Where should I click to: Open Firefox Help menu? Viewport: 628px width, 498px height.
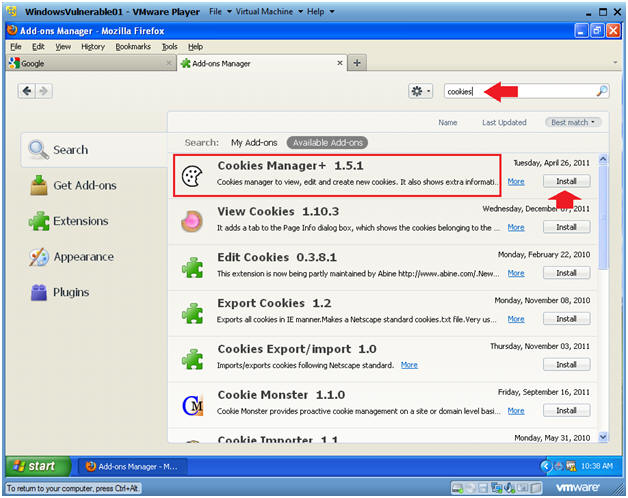[x=195, y=47]
